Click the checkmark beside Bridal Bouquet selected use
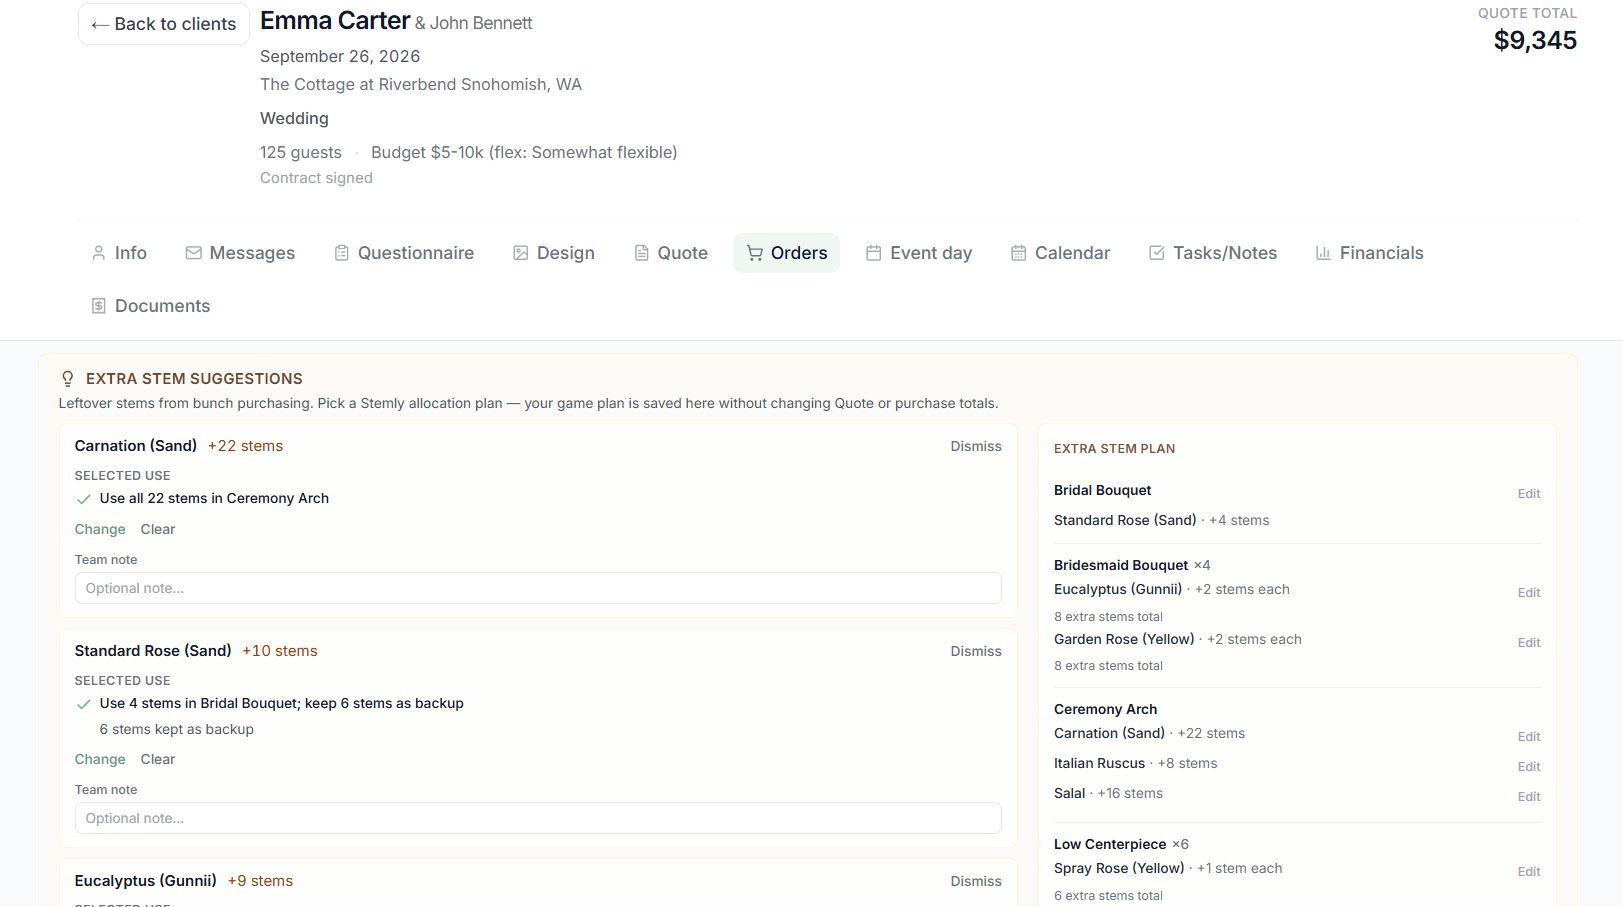Image resolution: width=1623 pixels, height=907 pixels. pyautogui.click(x=84, y=704)
